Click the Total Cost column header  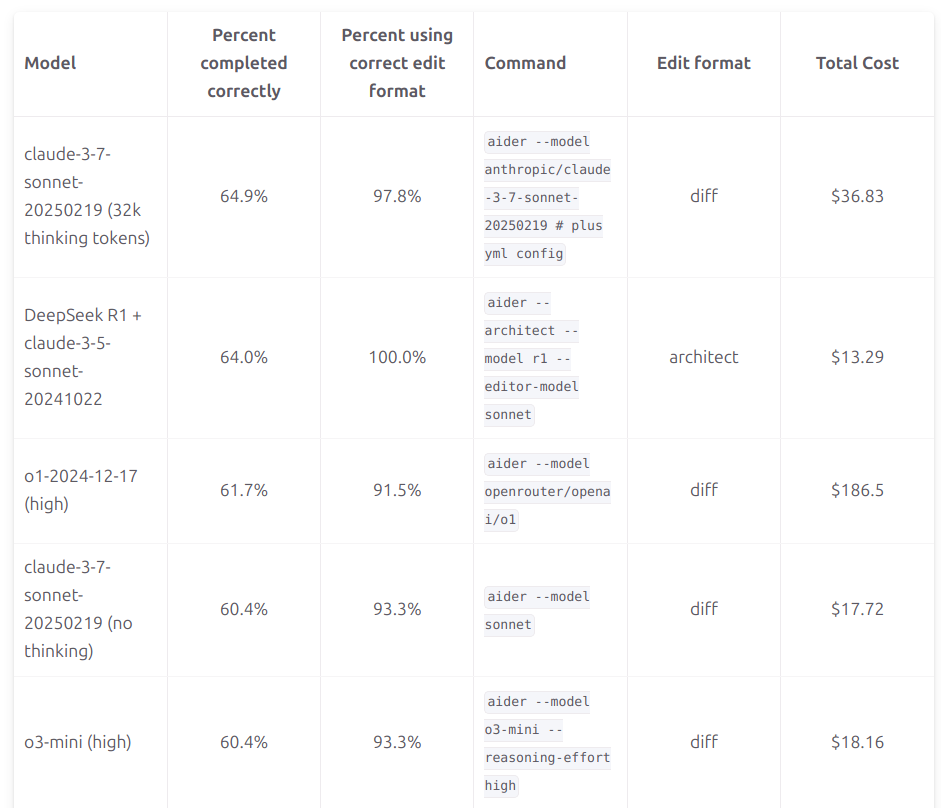857,63
